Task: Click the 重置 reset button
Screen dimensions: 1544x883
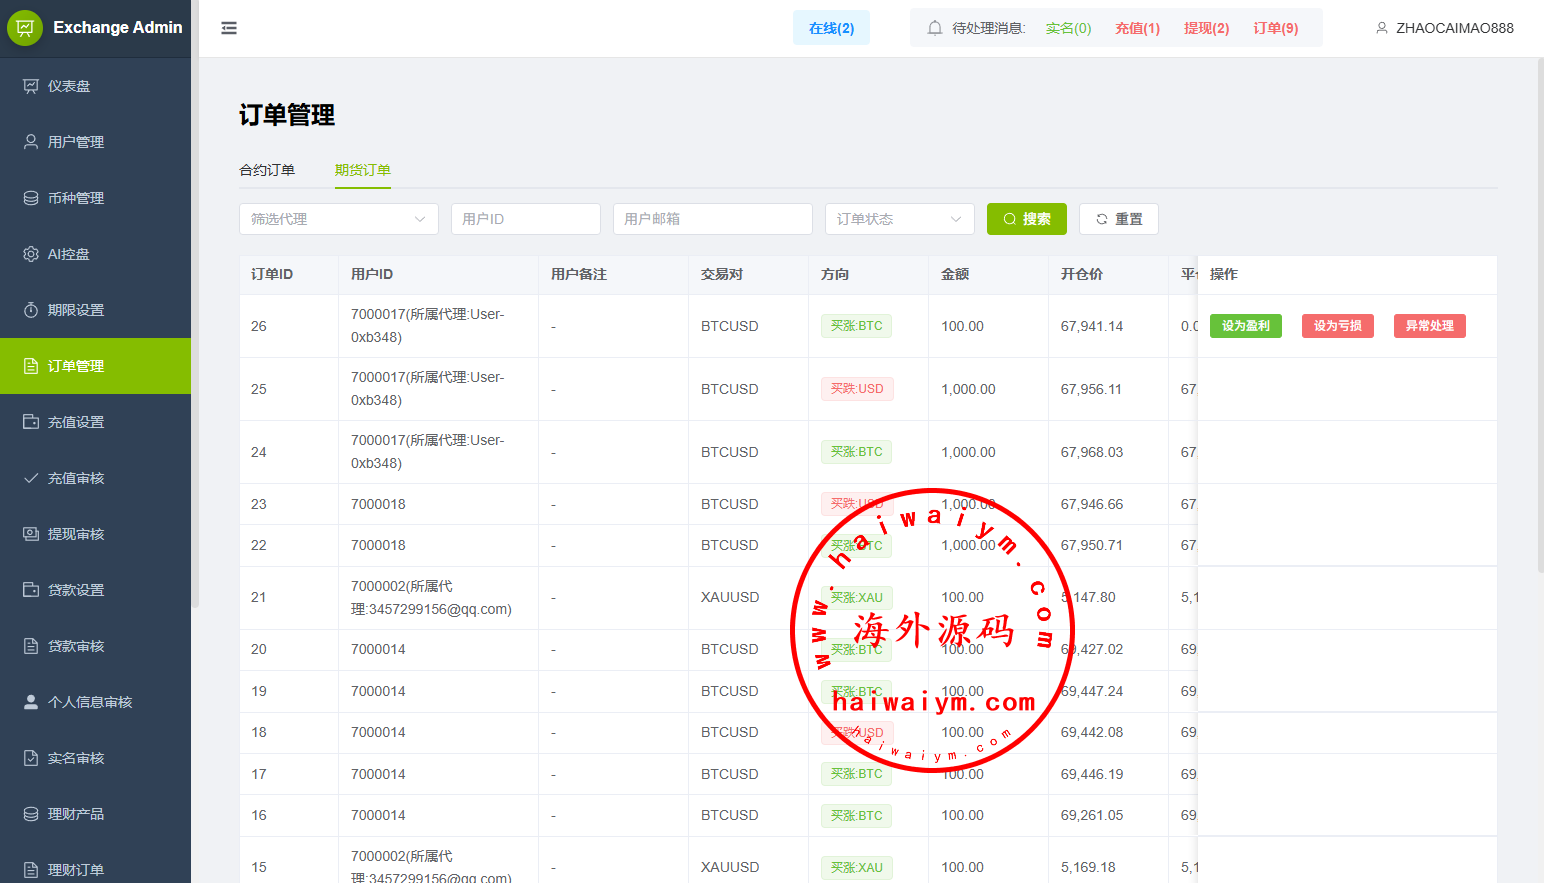Action: (1118, 219)
